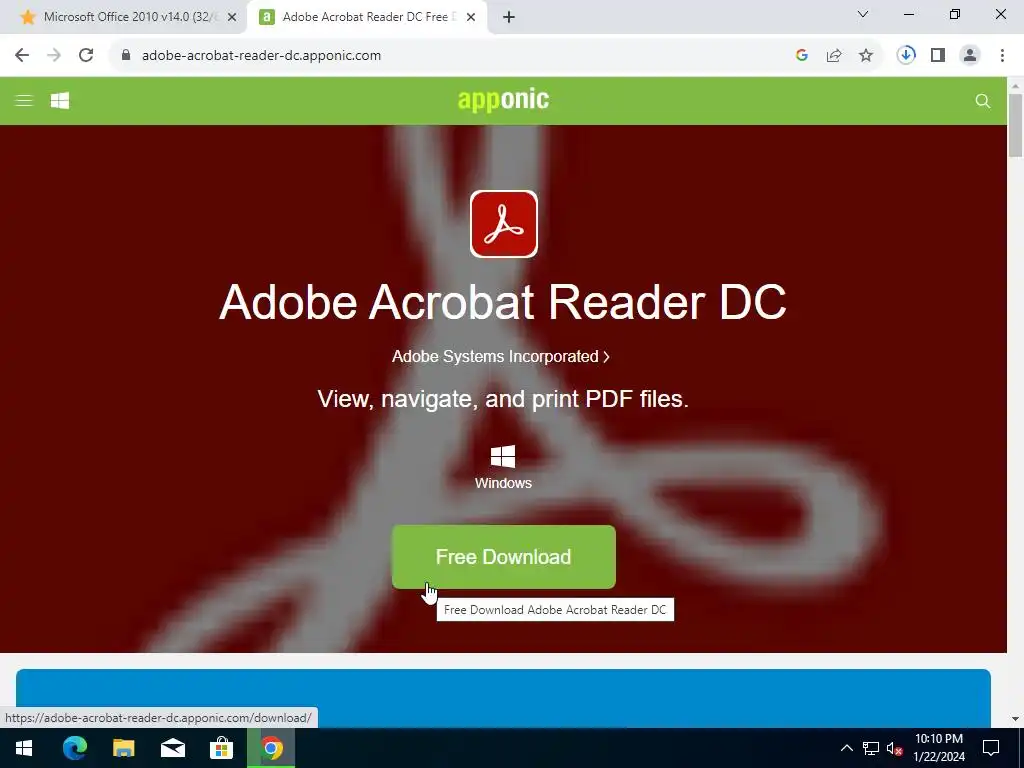Open the apponic hamburger menu
Image resolution: width=1024 pixels, height=768 pixels.
coord(24,101)
